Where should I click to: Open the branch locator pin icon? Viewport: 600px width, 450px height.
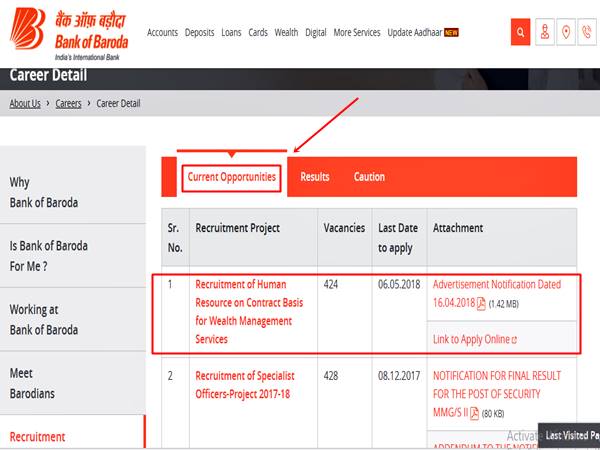(x=566, y=32)
